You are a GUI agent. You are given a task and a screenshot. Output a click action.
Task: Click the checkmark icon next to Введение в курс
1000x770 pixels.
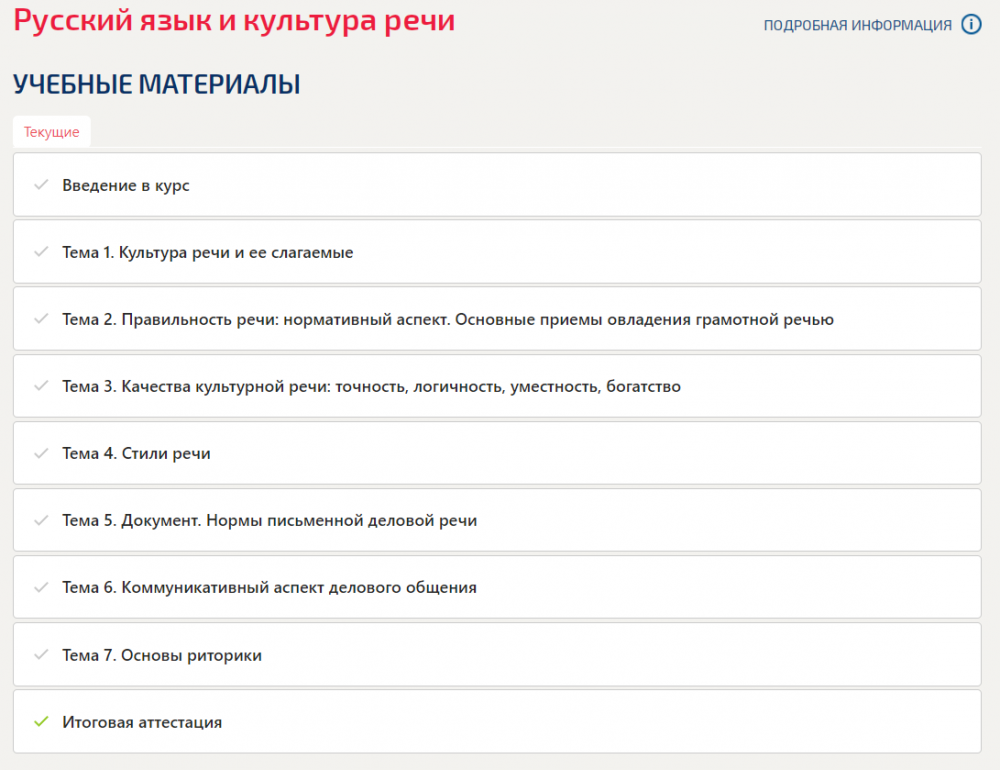click(41, 185)
